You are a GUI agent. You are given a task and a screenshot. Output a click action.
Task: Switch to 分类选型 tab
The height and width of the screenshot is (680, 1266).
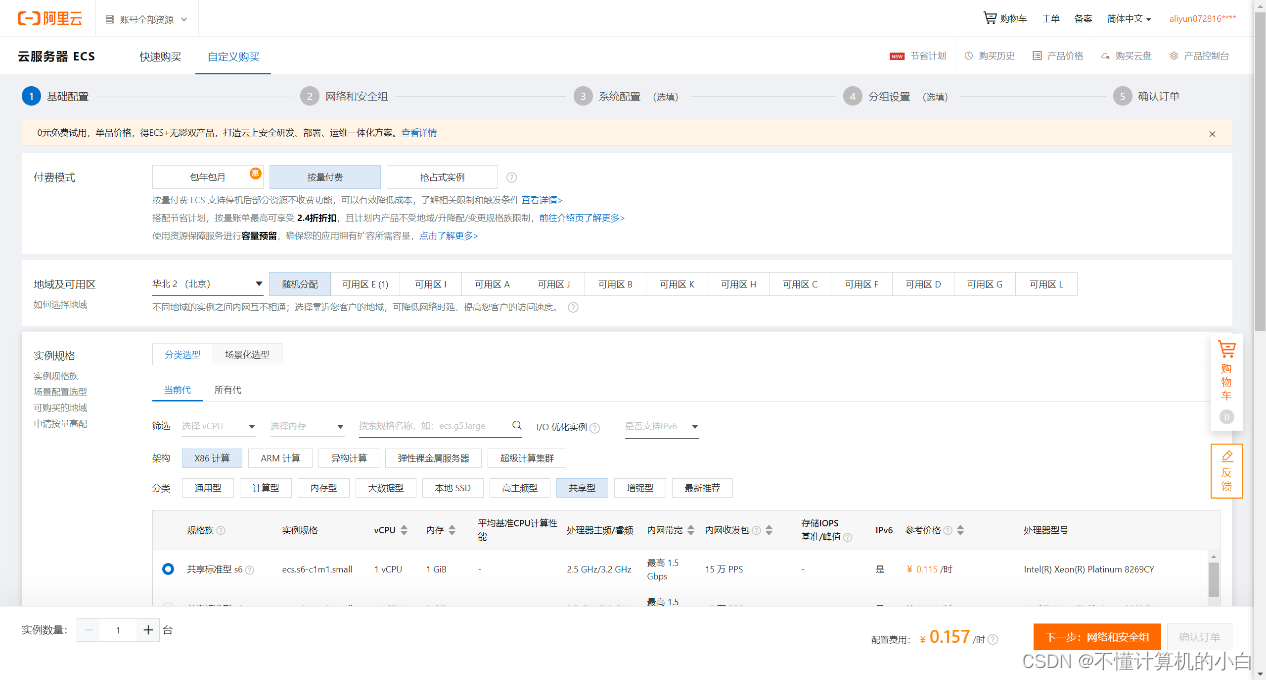point(182,354)
